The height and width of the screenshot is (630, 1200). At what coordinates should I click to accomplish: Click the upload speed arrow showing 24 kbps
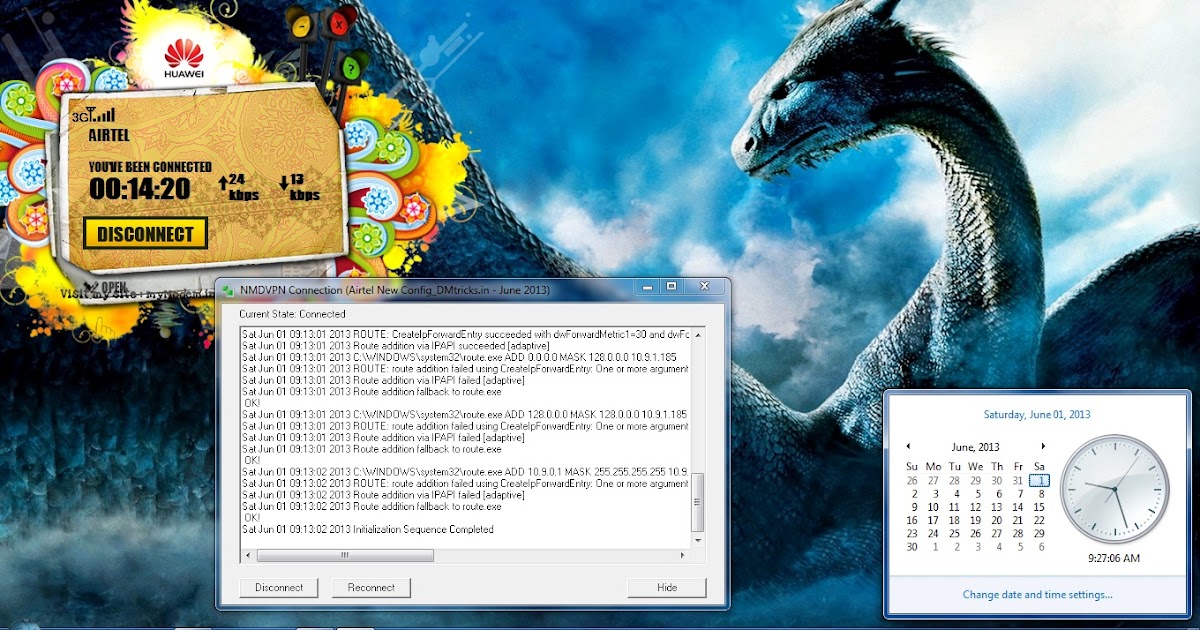pyautogui.click(x=223, y=184)
